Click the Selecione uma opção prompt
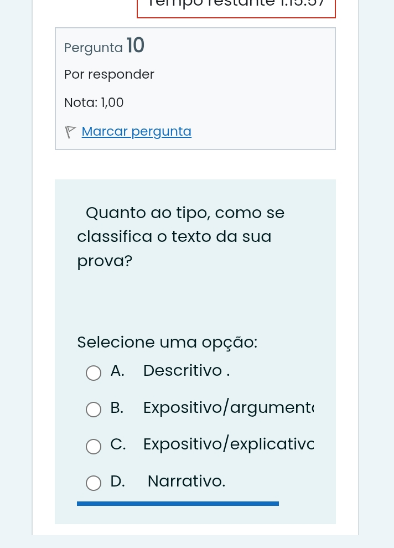The height and width of the screenshot is (548, 394). tap(167, 342)
